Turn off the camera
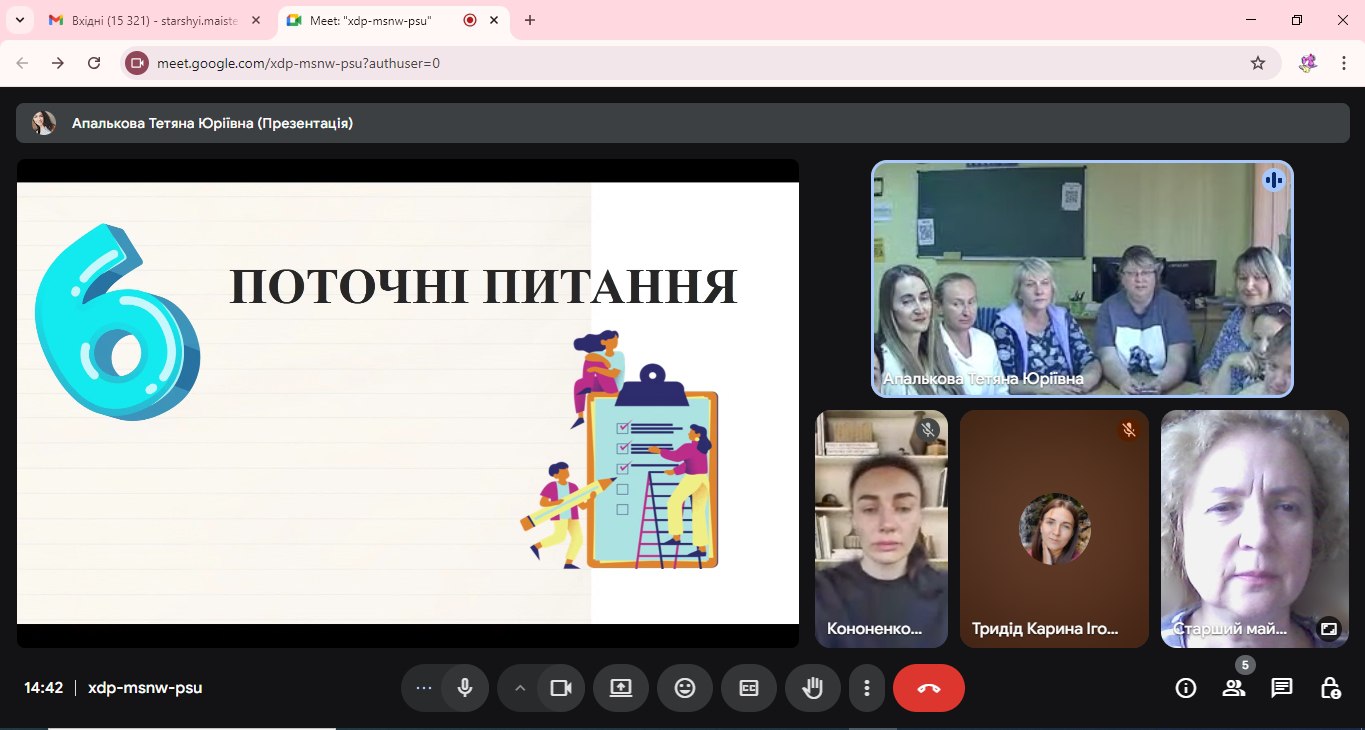 [561, 688]
